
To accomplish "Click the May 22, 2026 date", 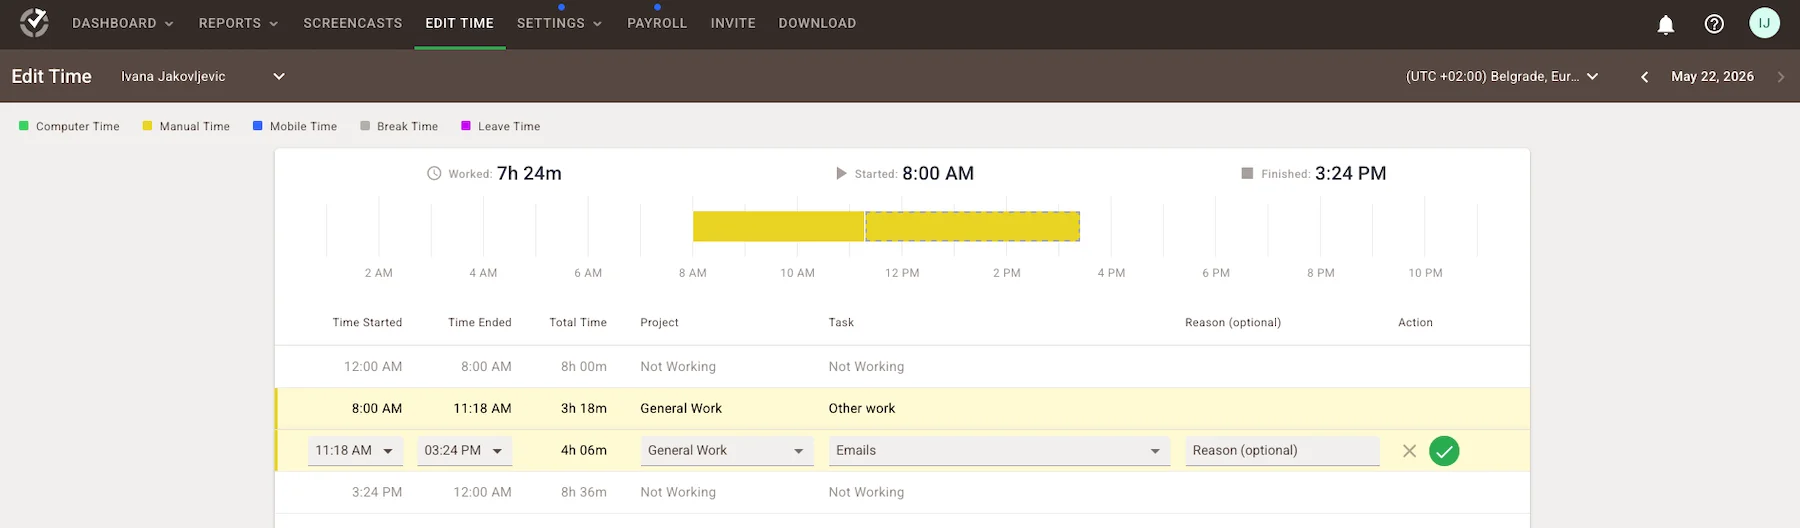I will coord(1712,76).
